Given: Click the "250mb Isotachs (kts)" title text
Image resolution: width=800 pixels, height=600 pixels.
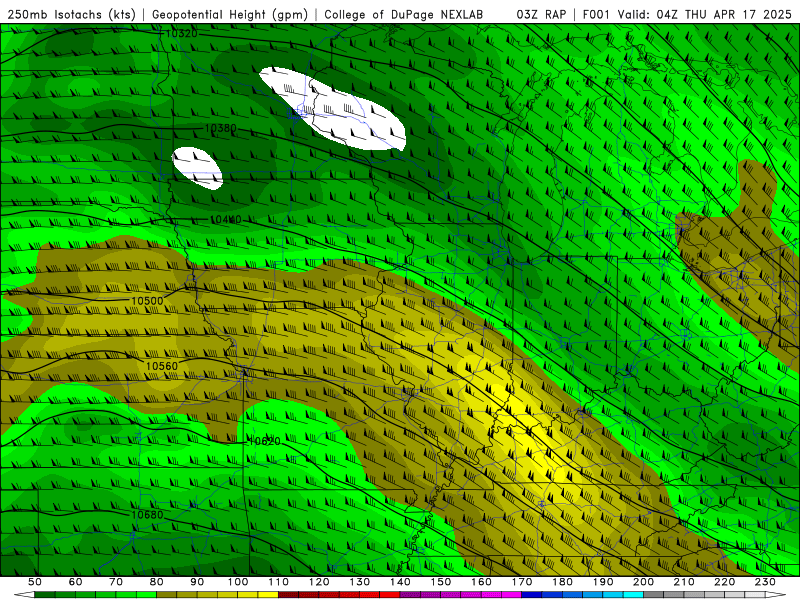Looking at the screenshot, I should 71,14.
